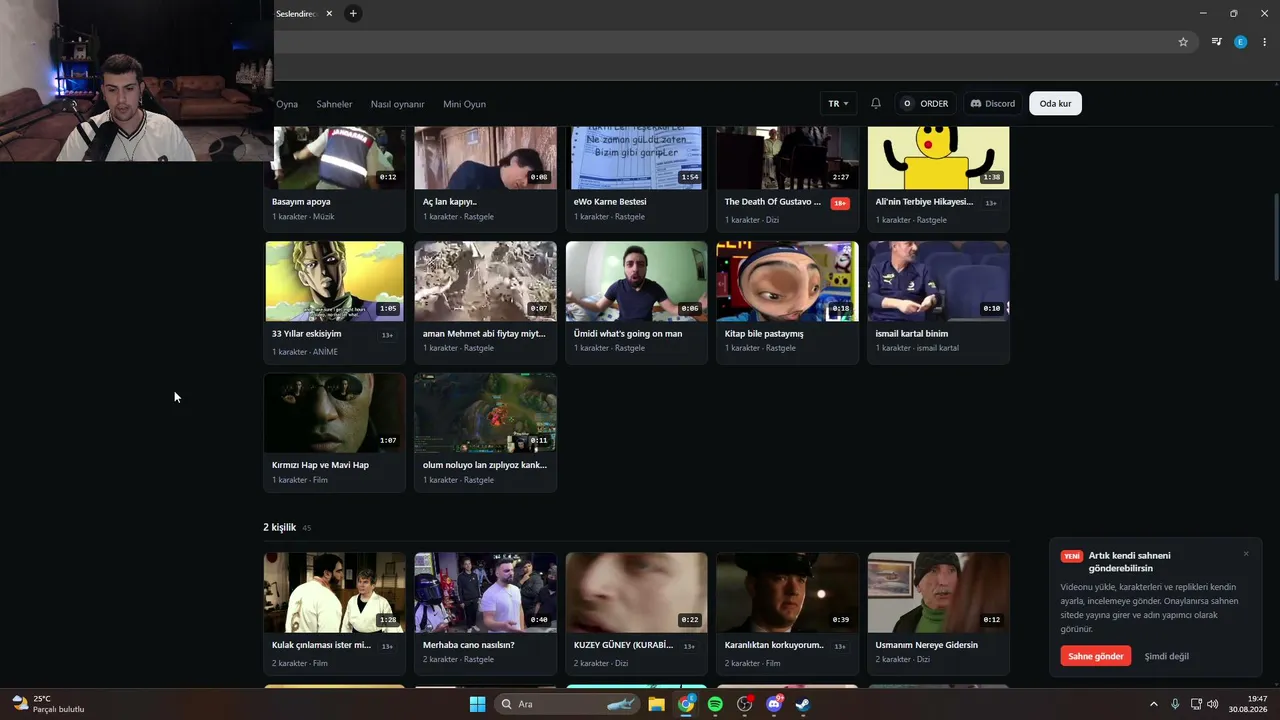This screenshot has width=1280, height=720.
Task: Open the Sahneler menu item
Action: pyautogui.click(x=334, y=104)
